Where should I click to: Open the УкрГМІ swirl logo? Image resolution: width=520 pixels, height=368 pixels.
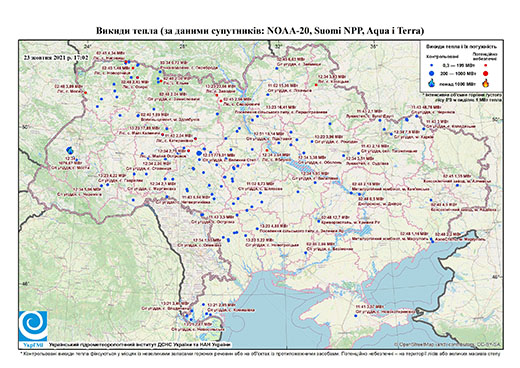coord(33,326)
